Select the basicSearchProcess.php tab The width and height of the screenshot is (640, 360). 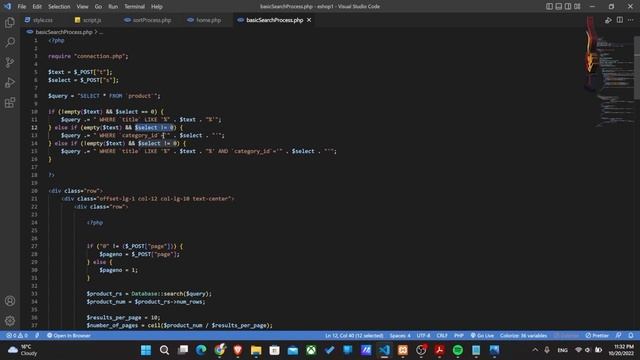coord(274,20)
